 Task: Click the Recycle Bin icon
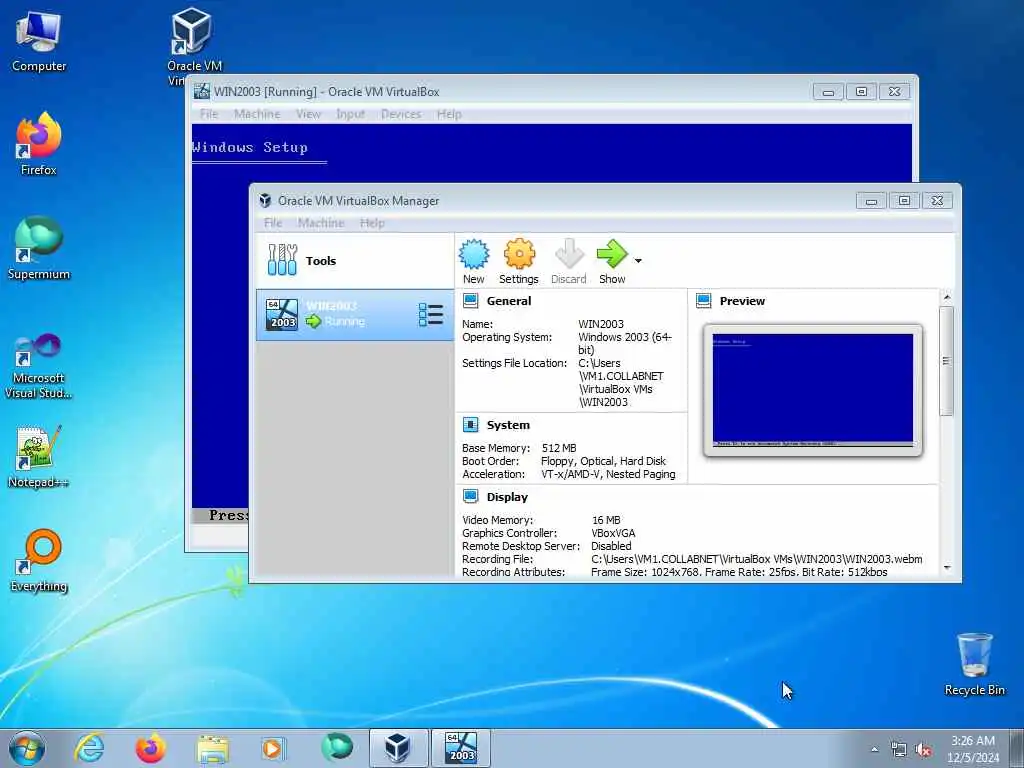974,664
